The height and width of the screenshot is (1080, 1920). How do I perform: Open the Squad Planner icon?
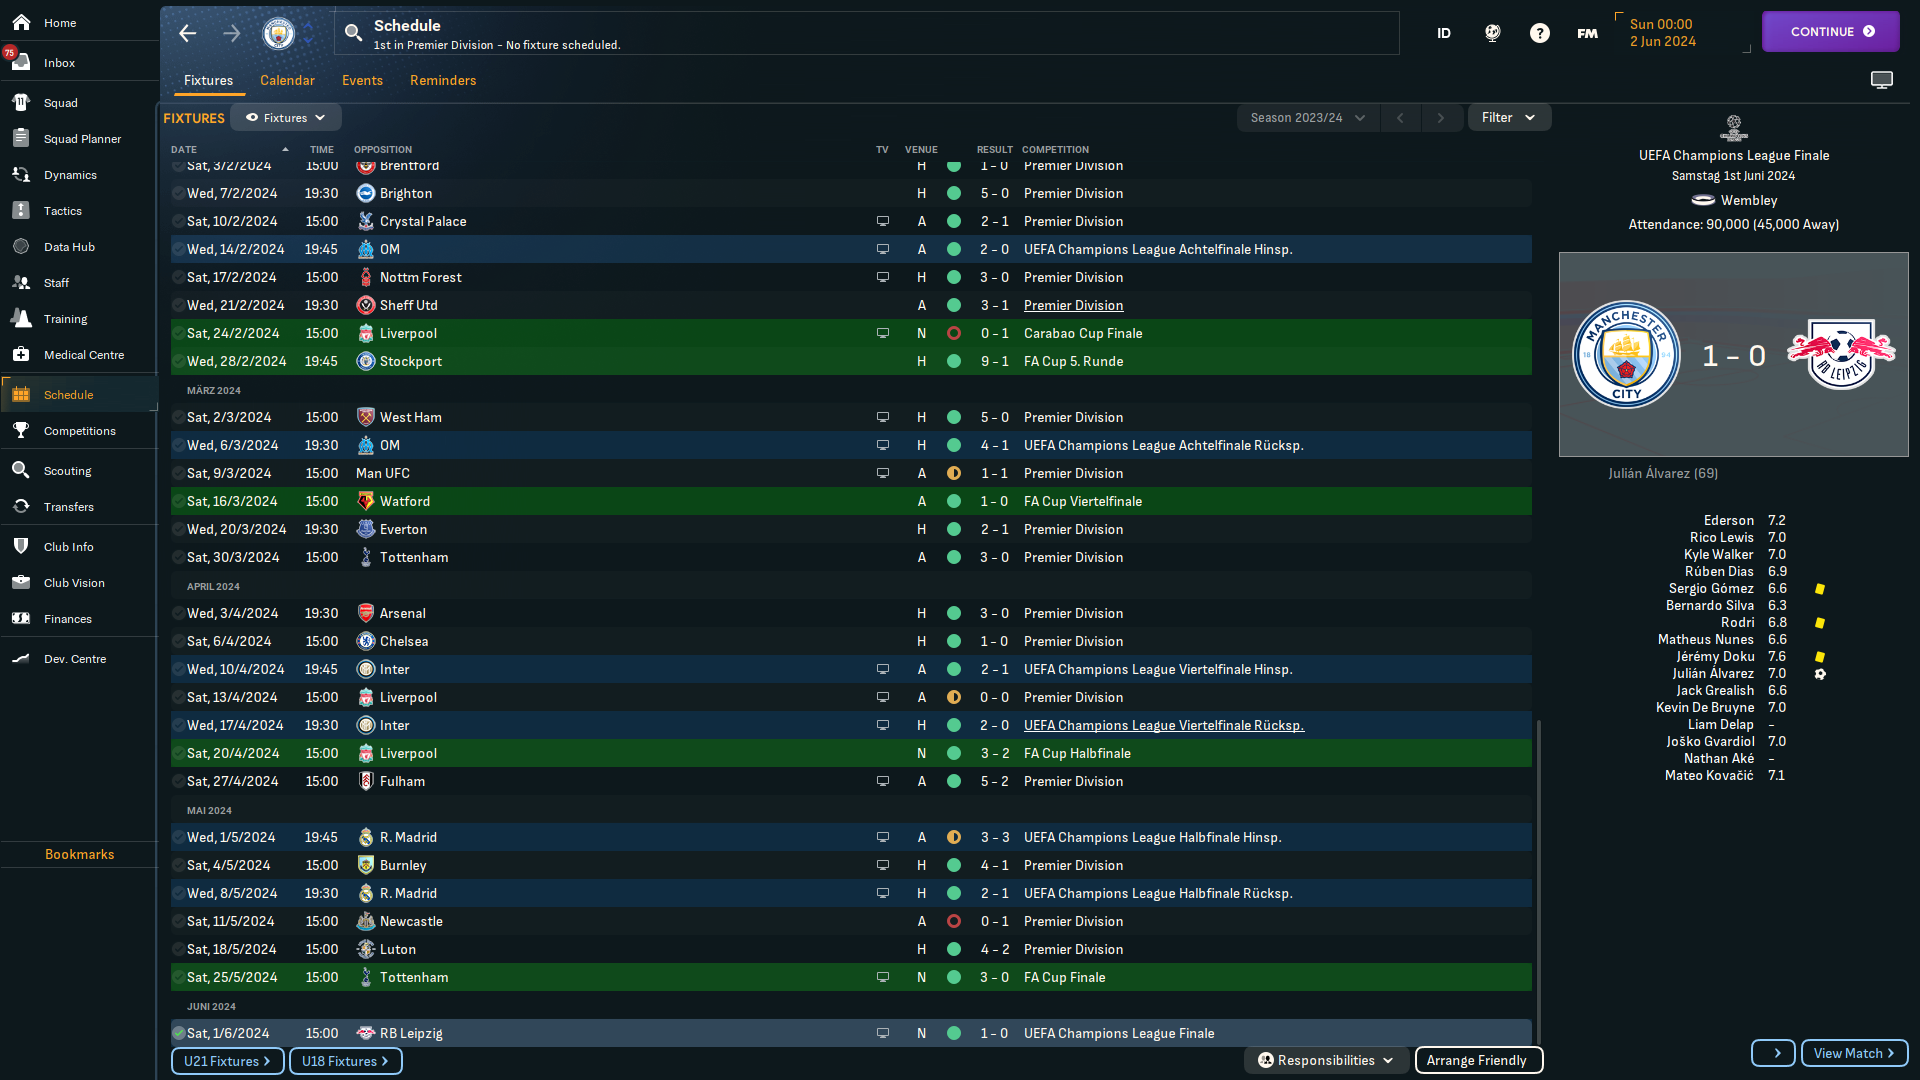(x=21, y=138)
